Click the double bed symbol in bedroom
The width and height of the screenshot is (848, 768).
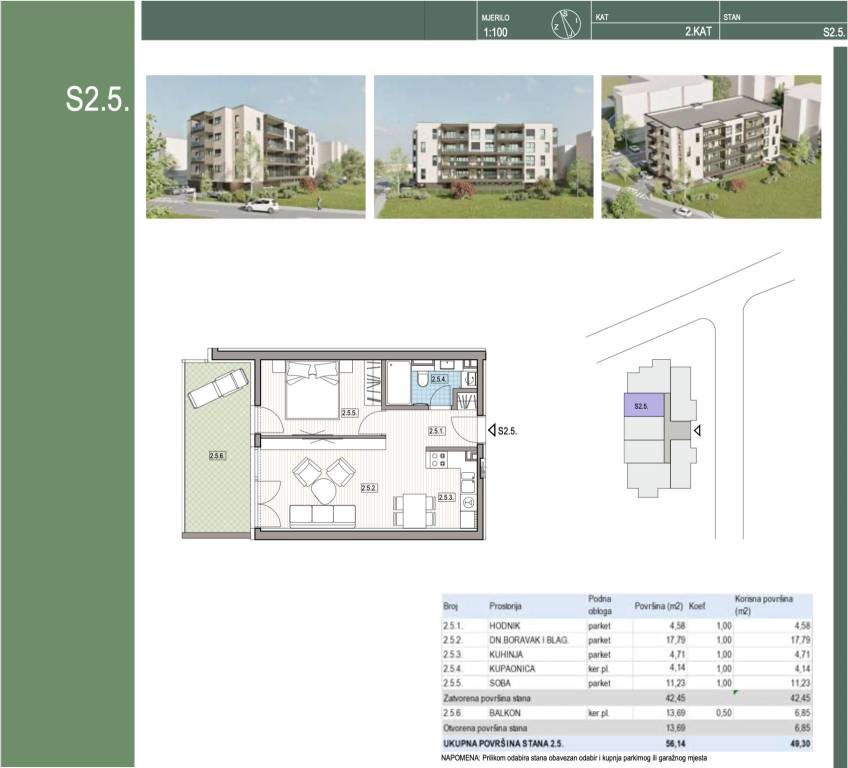point(313,389)
